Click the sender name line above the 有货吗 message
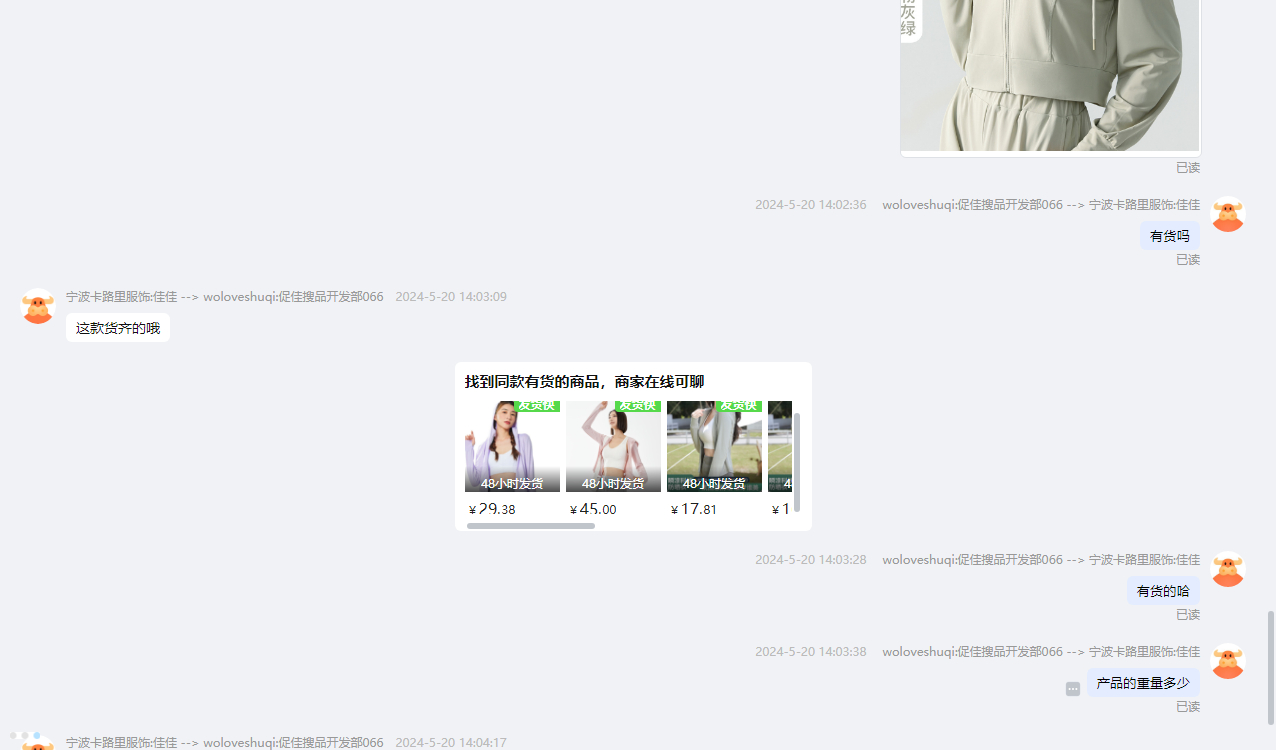Screen dimensions: 1276x750 (x=1041, y=205)
